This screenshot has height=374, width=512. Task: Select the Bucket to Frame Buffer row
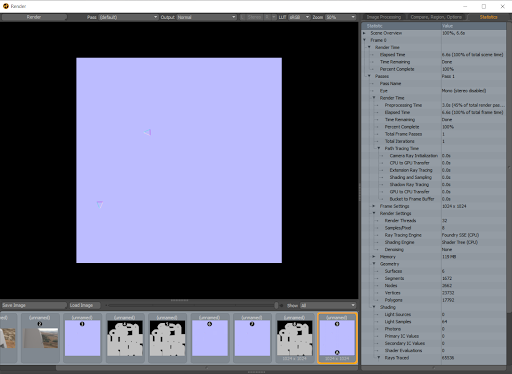tap(434, 199)
